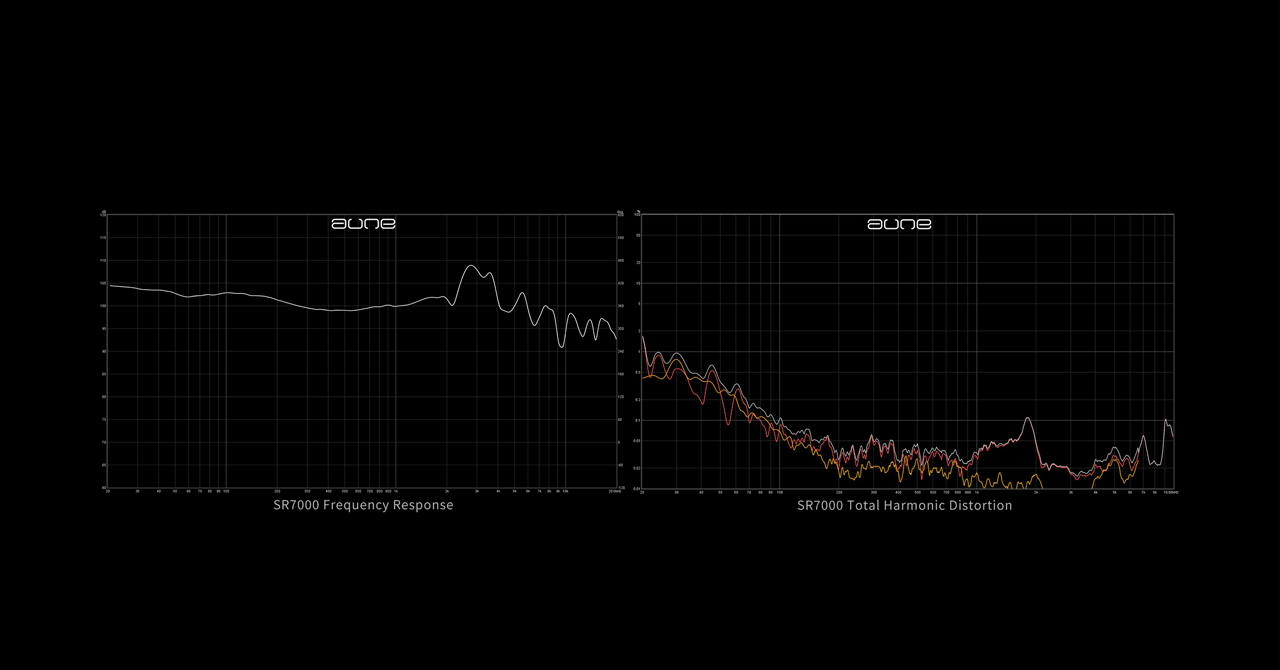Screen dimensions: 1280x670
Task: Click the distortion spike at the far right end
Action: coord(1165,421)
